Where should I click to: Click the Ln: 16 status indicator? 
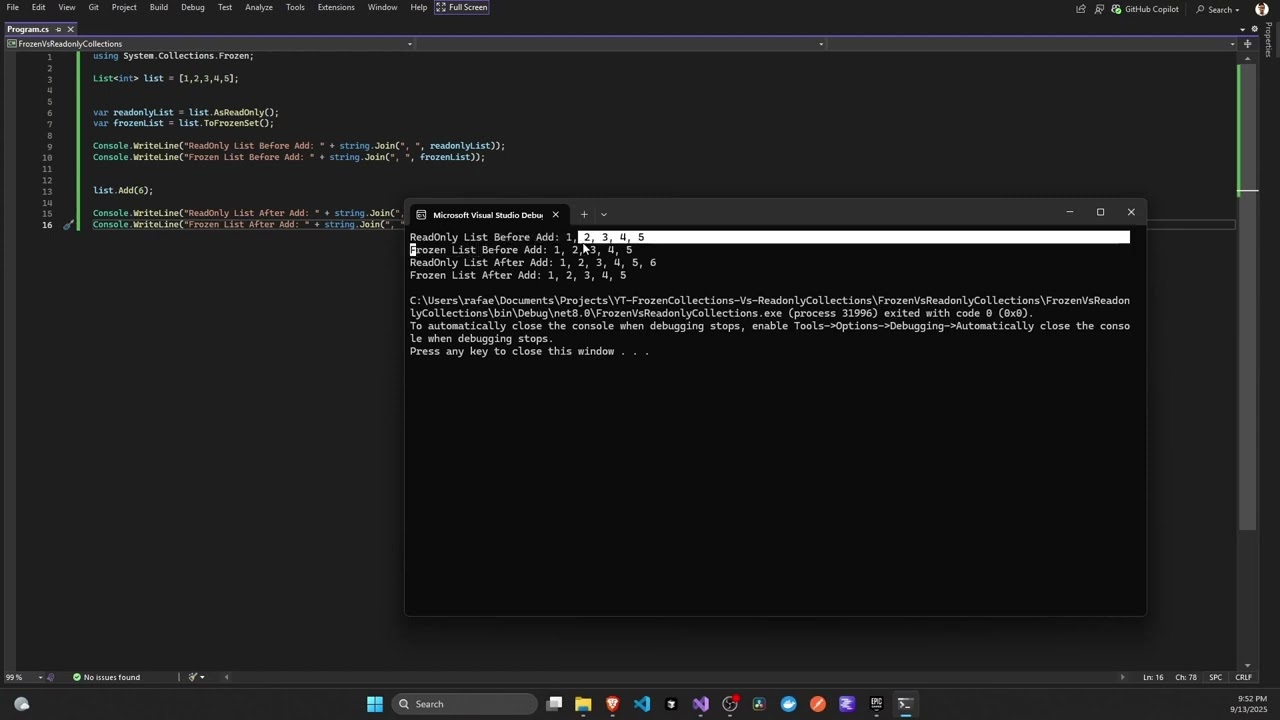coord(1153,677)
